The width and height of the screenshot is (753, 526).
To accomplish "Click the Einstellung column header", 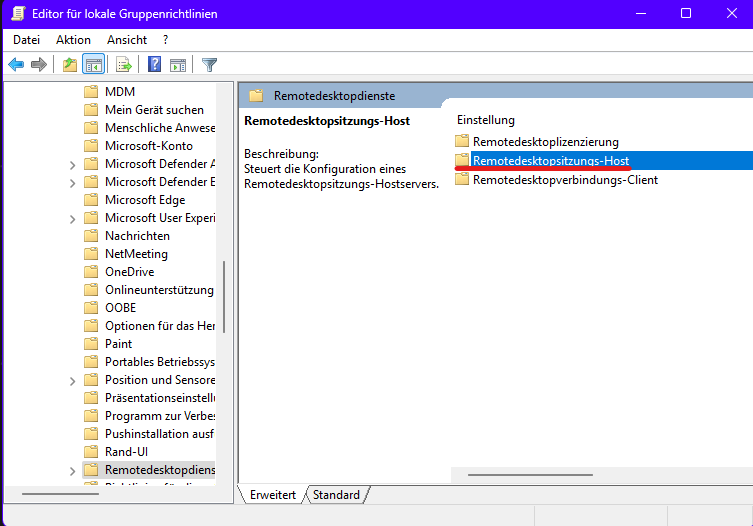I will (486, 120).
